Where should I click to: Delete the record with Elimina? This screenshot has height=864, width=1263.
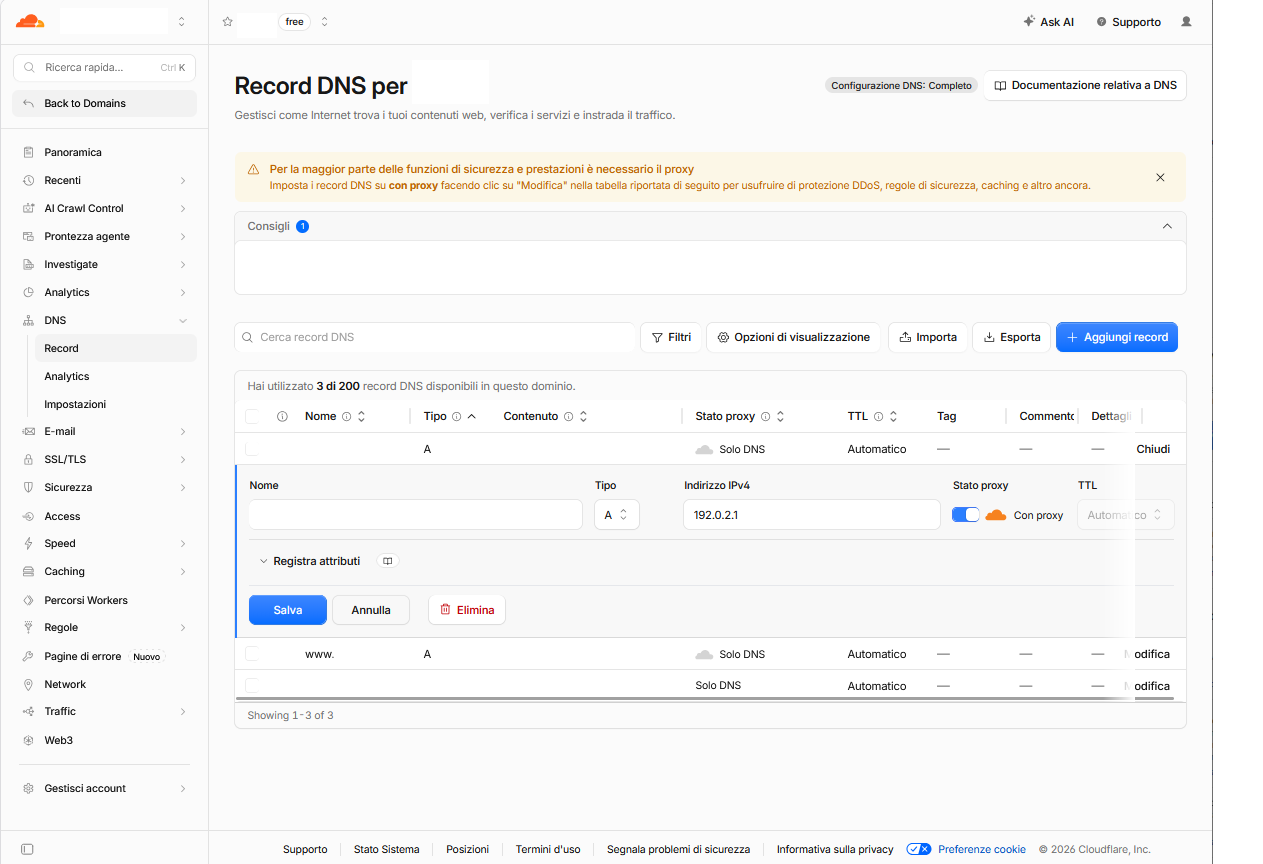[467, 610]
